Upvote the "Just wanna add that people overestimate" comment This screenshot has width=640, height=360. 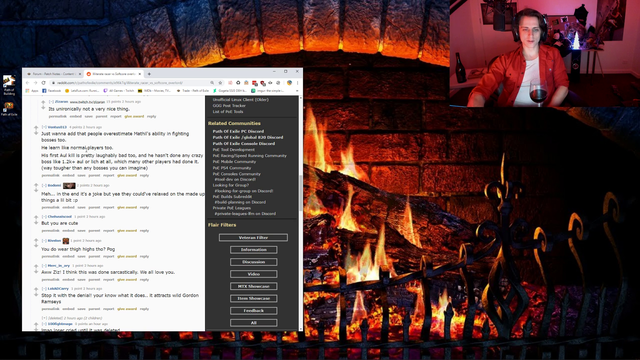(36, 128)
